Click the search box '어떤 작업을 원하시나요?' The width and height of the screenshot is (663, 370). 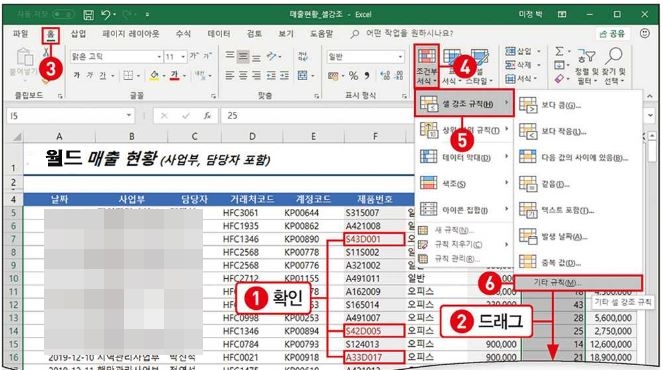[409, 33]
